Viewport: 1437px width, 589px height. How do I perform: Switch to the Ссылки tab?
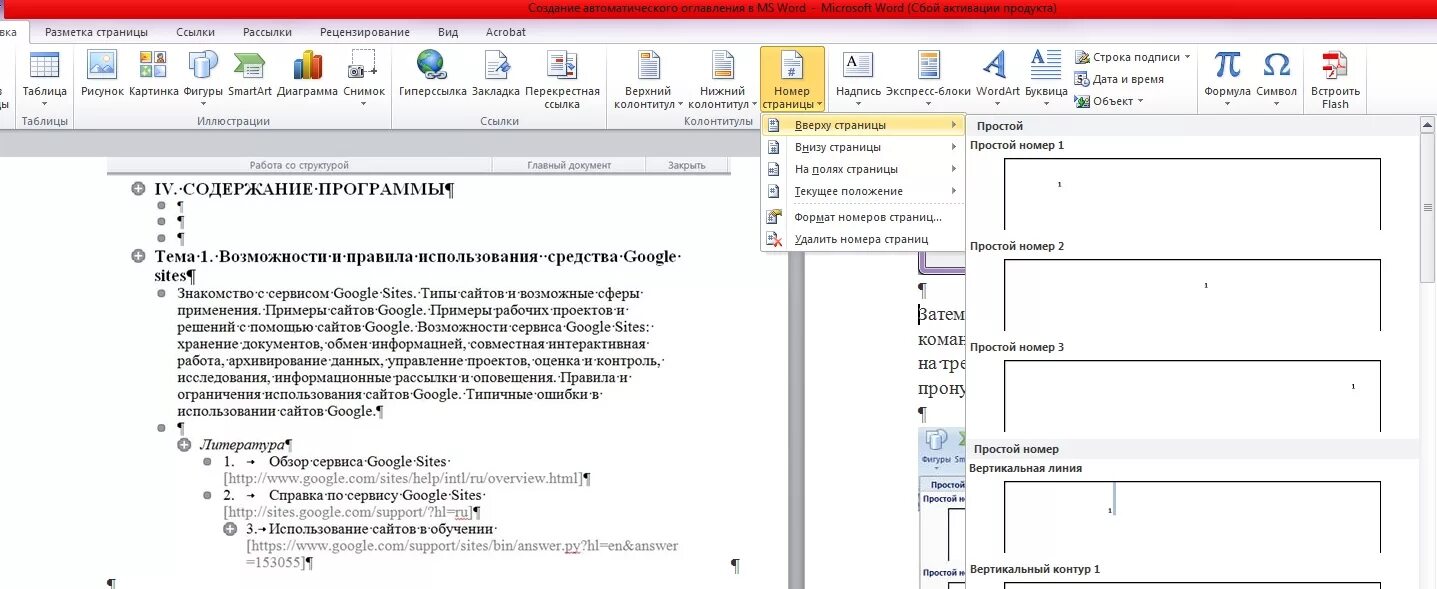pos(195,32)
